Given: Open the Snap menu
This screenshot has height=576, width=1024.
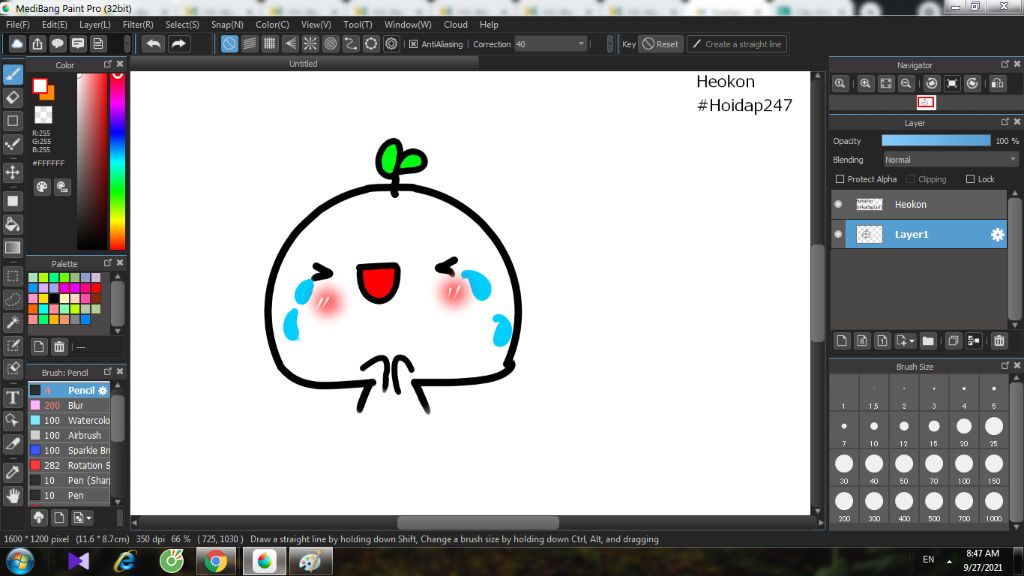Looking at the screenshot, I should click(227, 25).
